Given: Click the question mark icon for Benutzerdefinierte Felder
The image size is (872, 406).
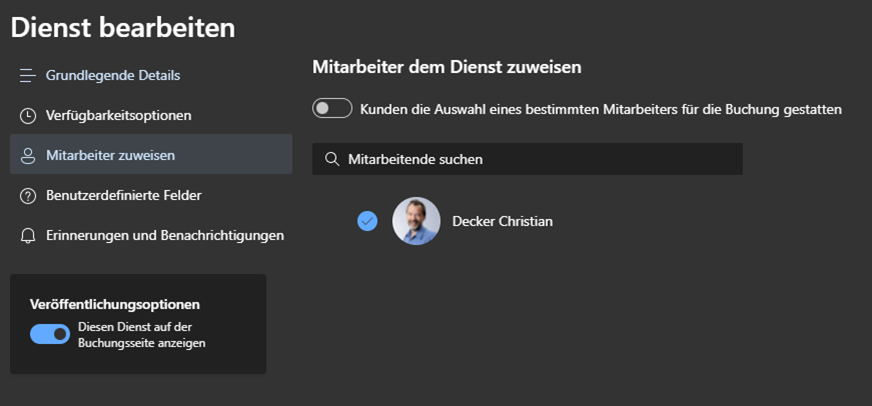Looking at the screenshot, I should [27, 196].
